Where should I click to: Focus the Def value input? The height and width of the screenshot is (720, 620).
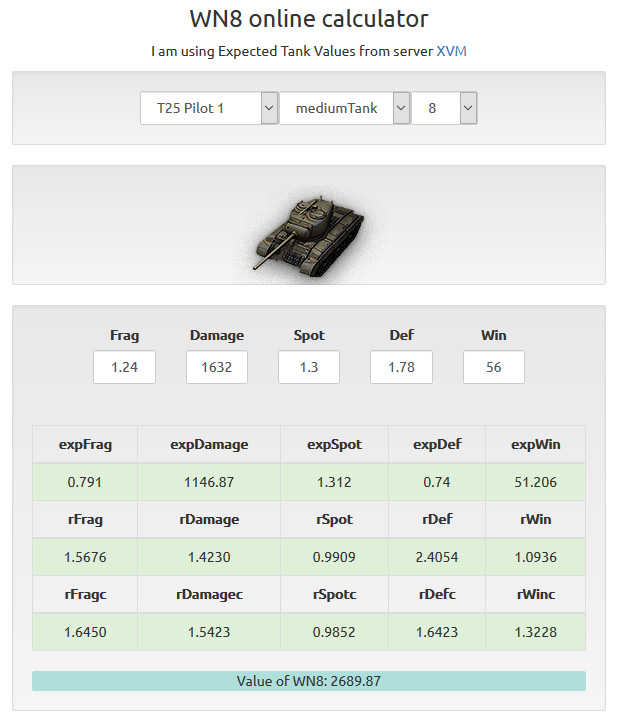coord(401,367)
